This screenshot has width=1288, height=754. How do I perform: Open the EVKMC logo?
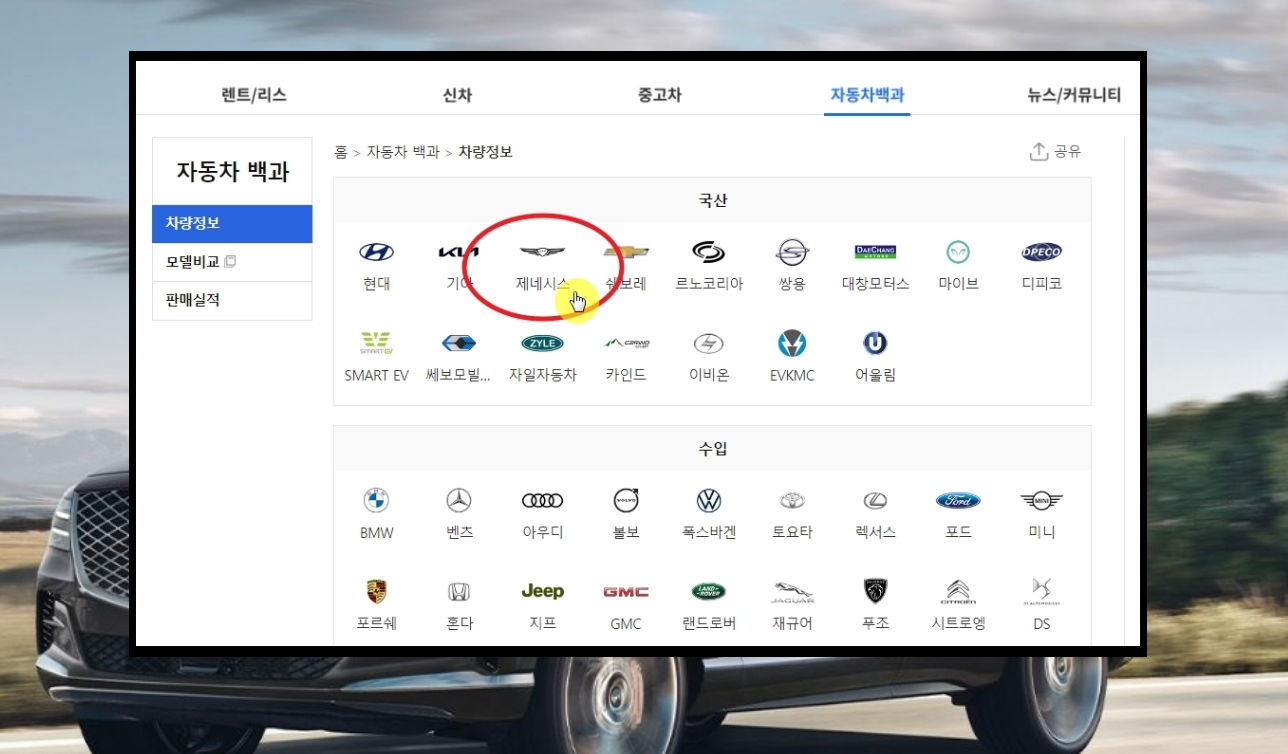(792, 343)
